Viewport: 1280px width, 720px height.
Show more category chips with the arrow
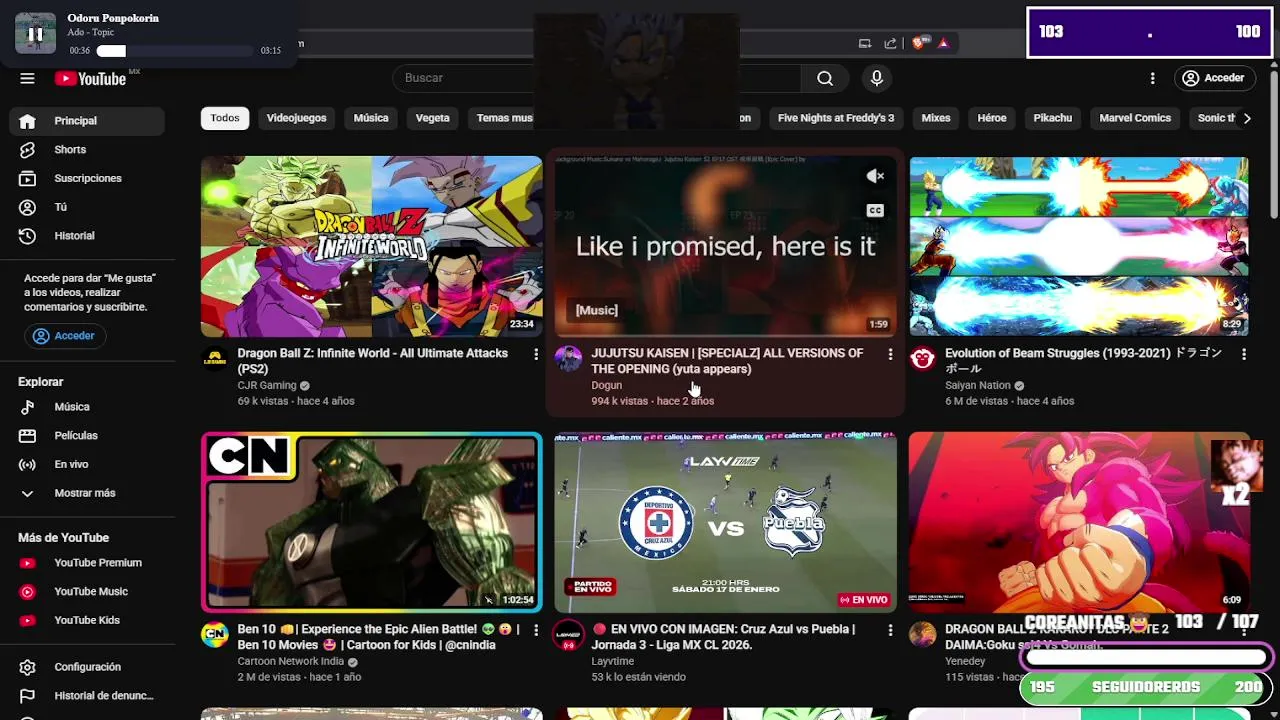point(1246,118)
